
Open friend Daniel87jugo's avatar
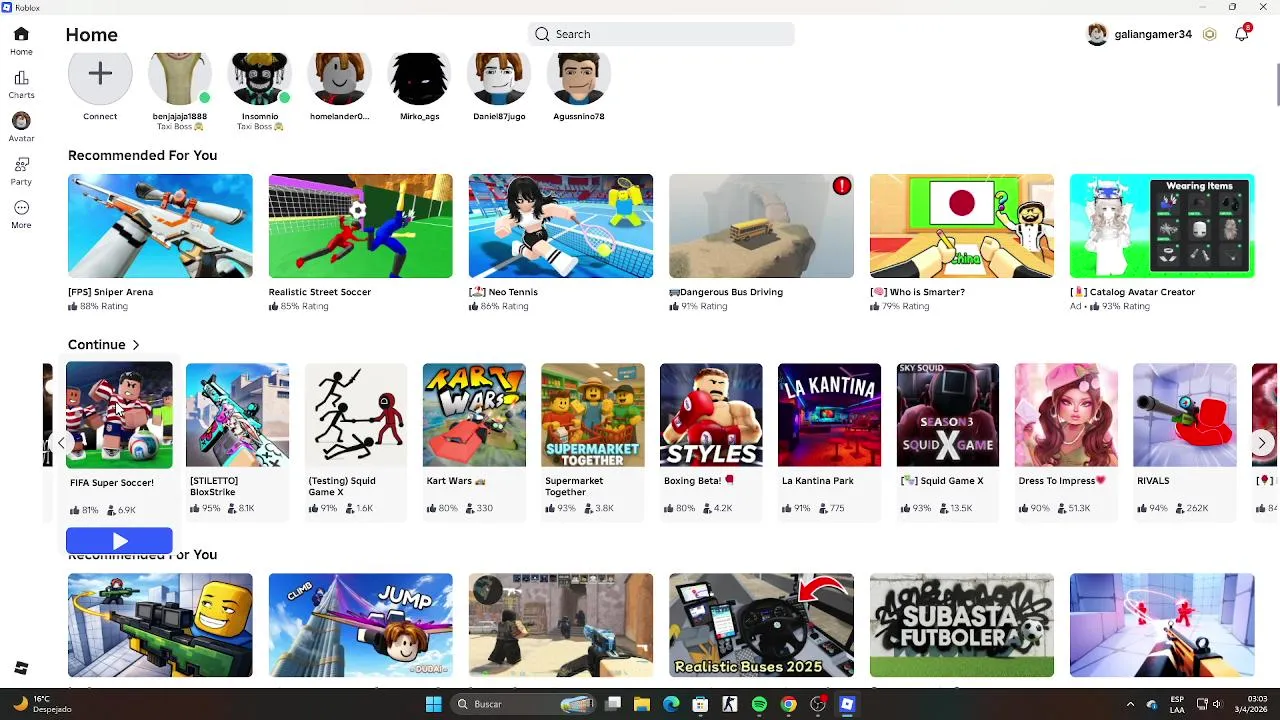[499, 78]
